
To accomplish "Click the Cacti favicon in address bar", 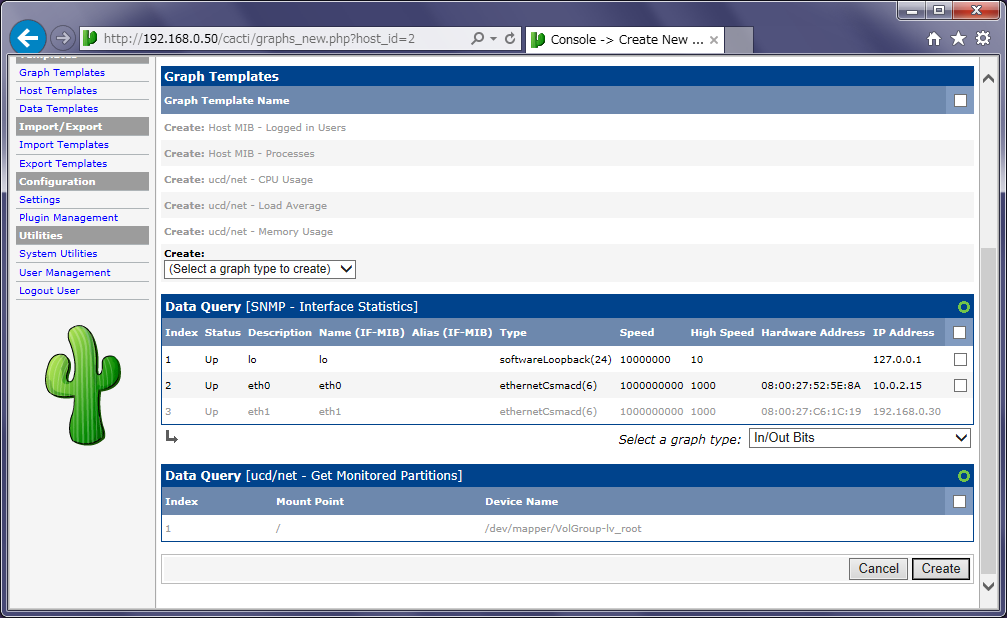I will [x=91, y=39].
